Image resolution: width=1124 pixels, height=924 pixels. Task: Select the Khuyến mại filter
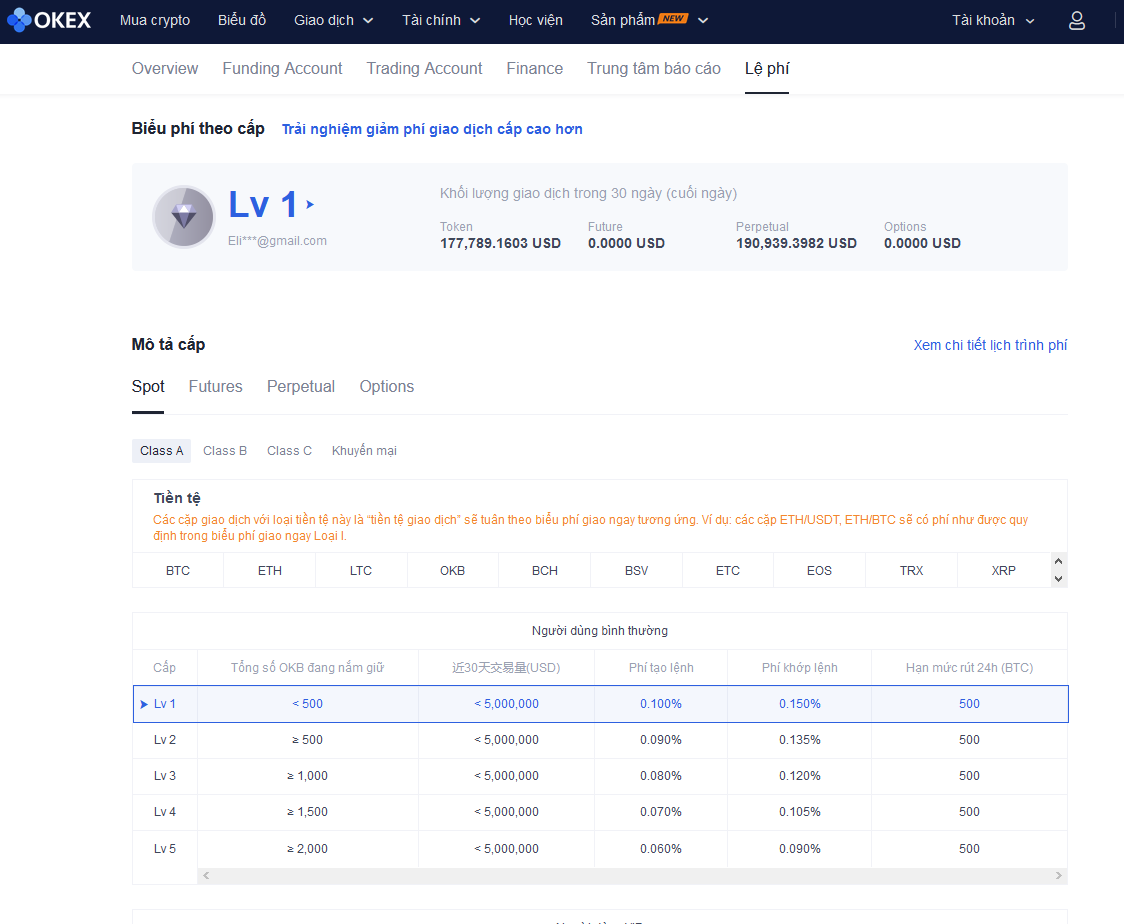coord(364,451)
